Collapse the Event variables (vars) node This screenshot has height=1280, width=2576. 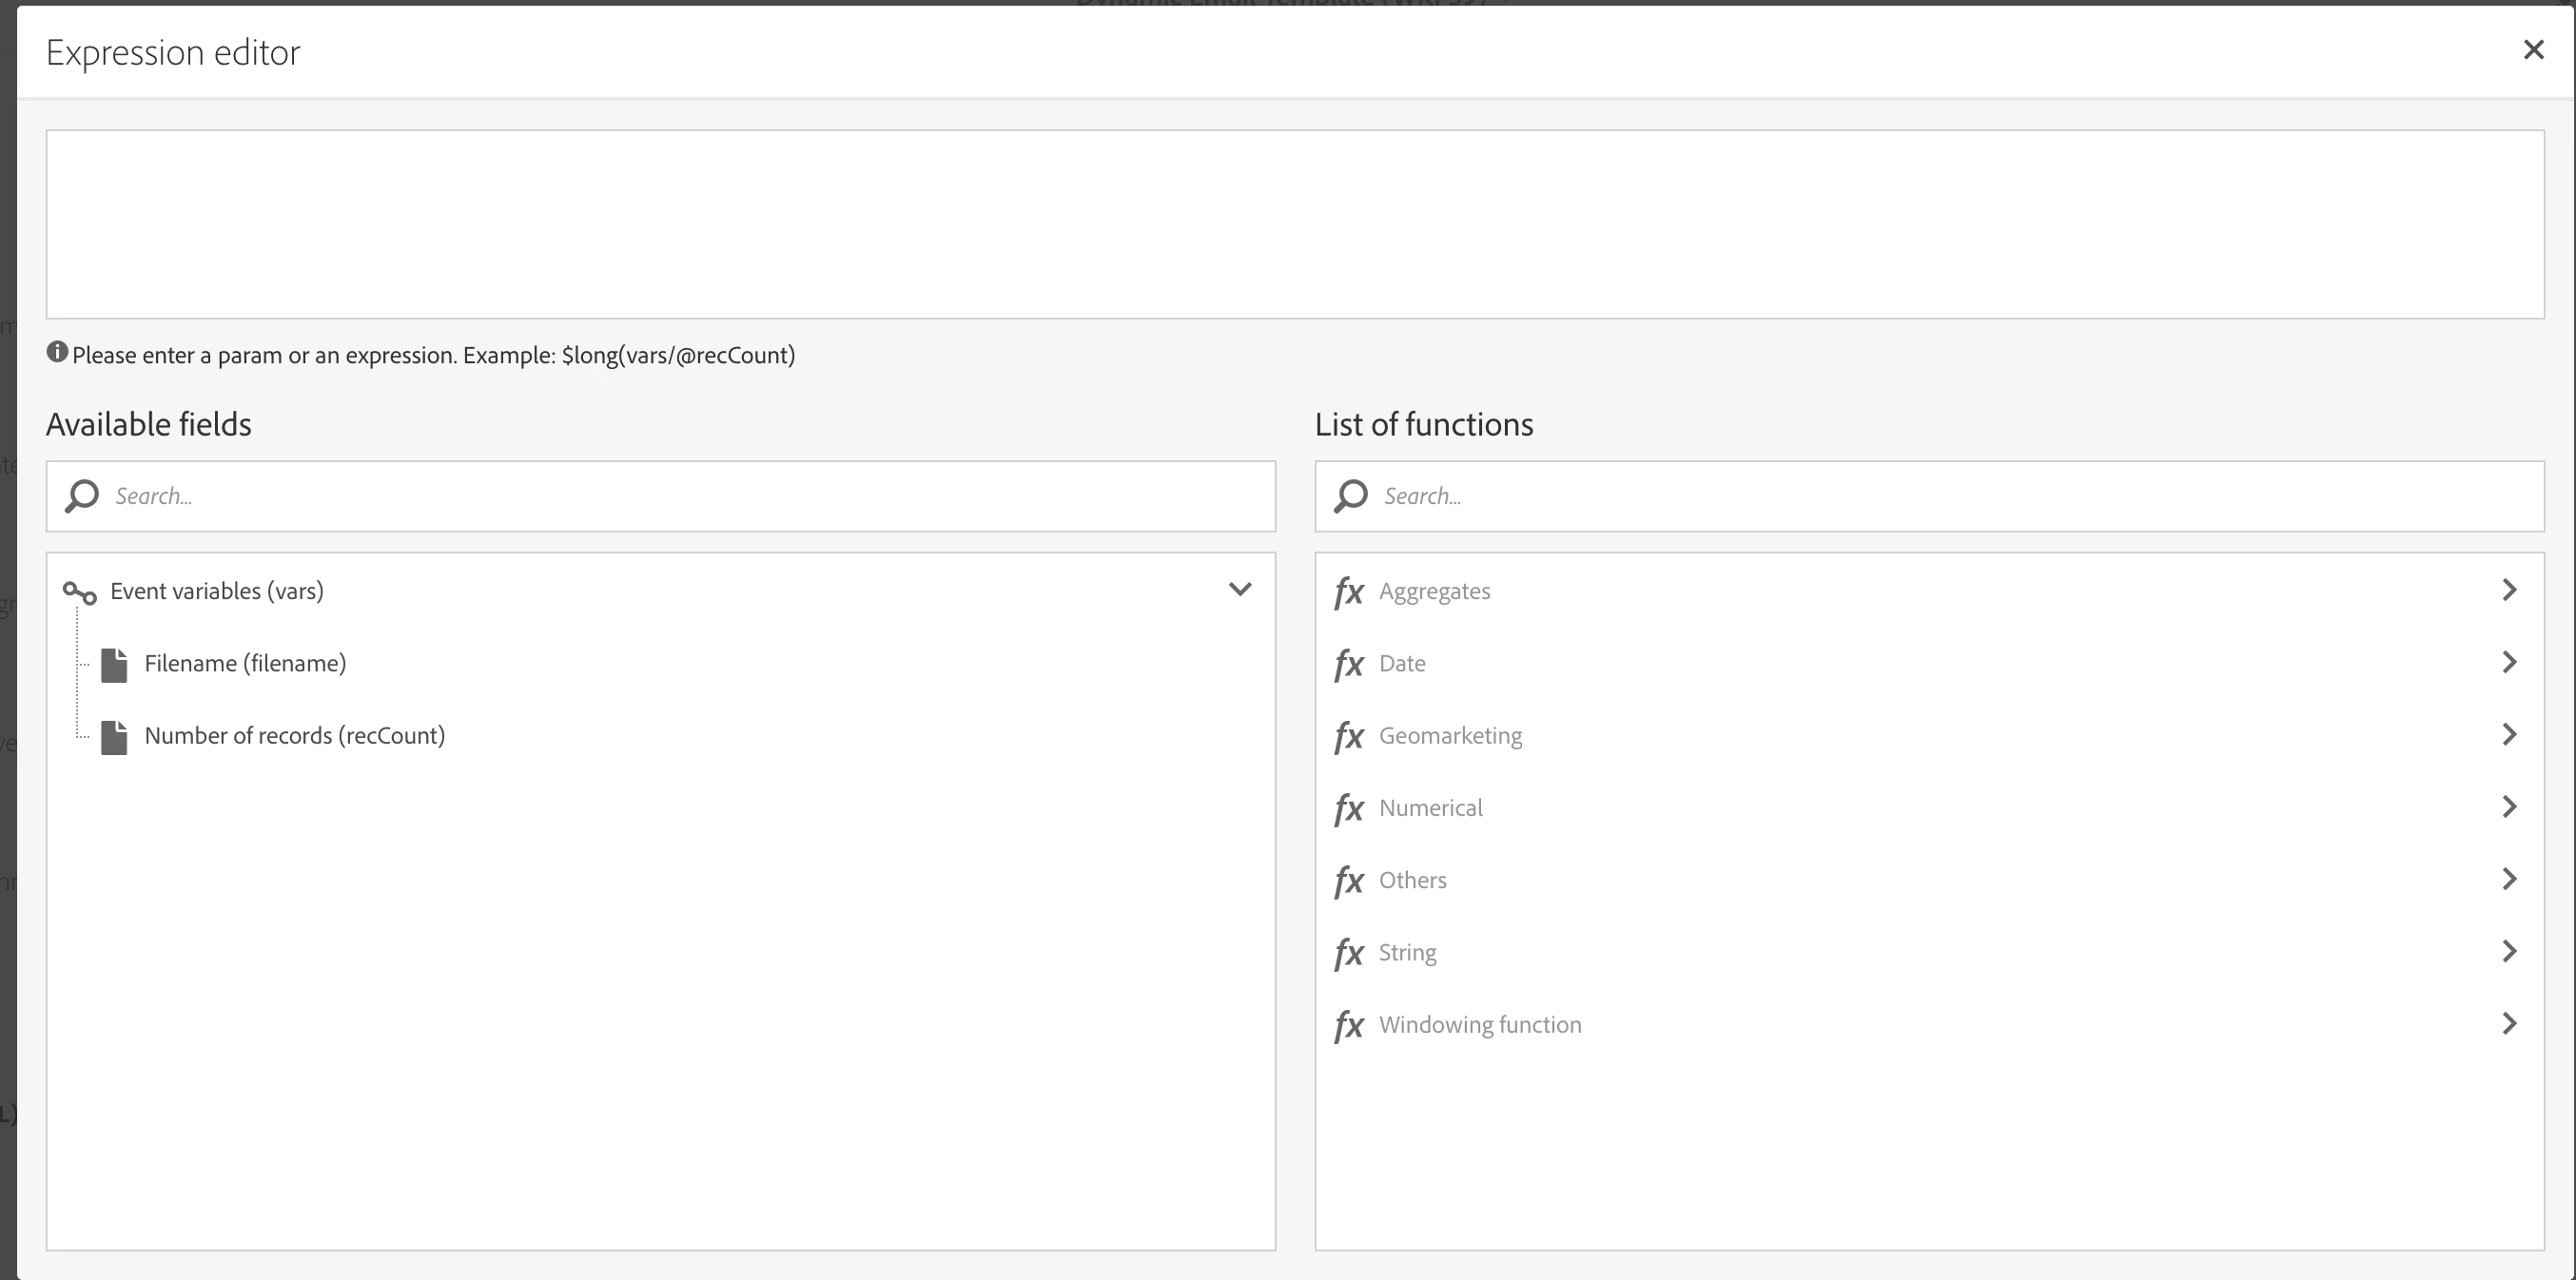point(1239,590)
